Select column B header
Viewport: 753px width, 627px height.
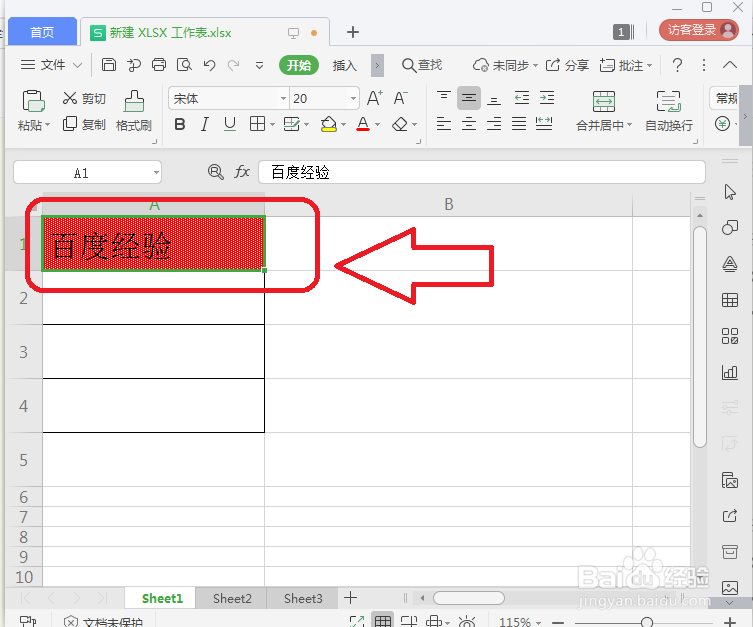[x=449, y=205]
